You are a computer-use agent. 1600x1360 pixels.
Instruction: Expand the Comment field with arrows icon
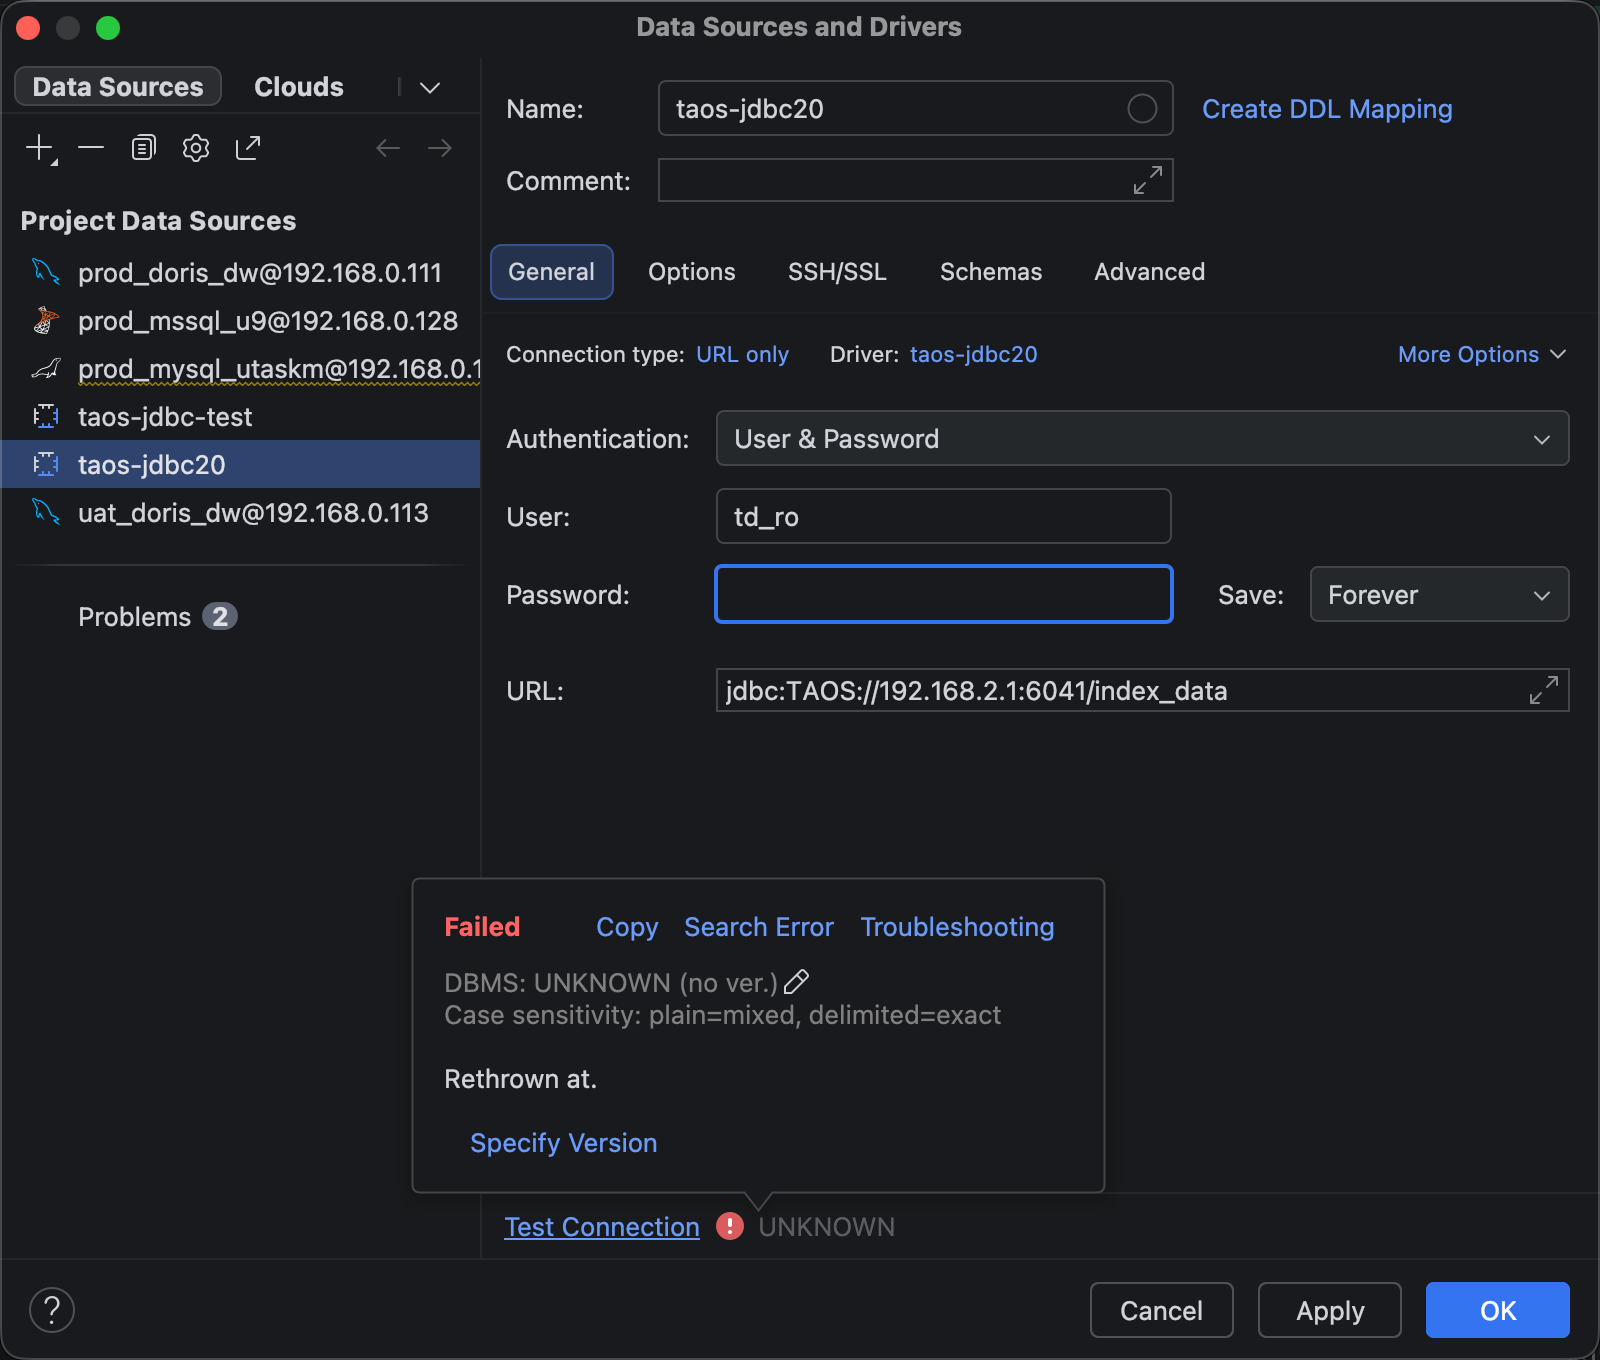(x=1147, y=180)
